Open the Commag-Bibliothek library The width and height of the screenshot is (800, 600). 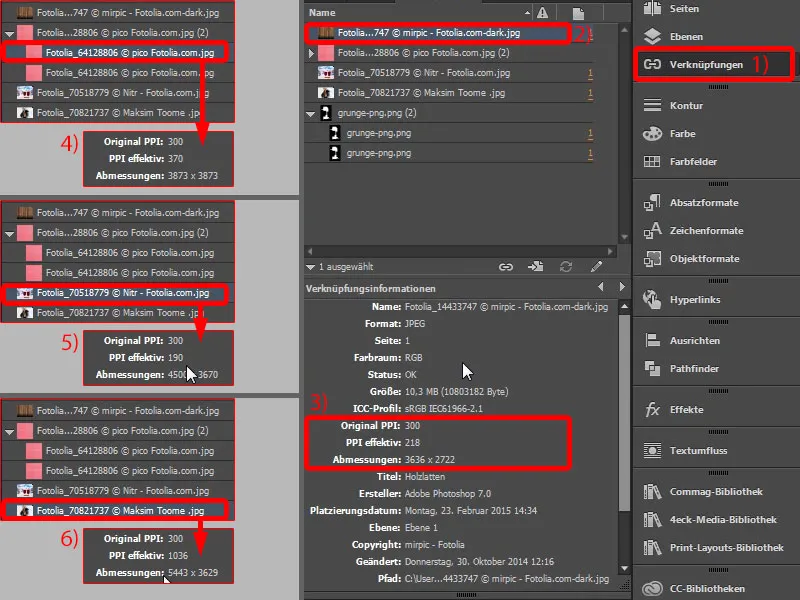point(714,492)
